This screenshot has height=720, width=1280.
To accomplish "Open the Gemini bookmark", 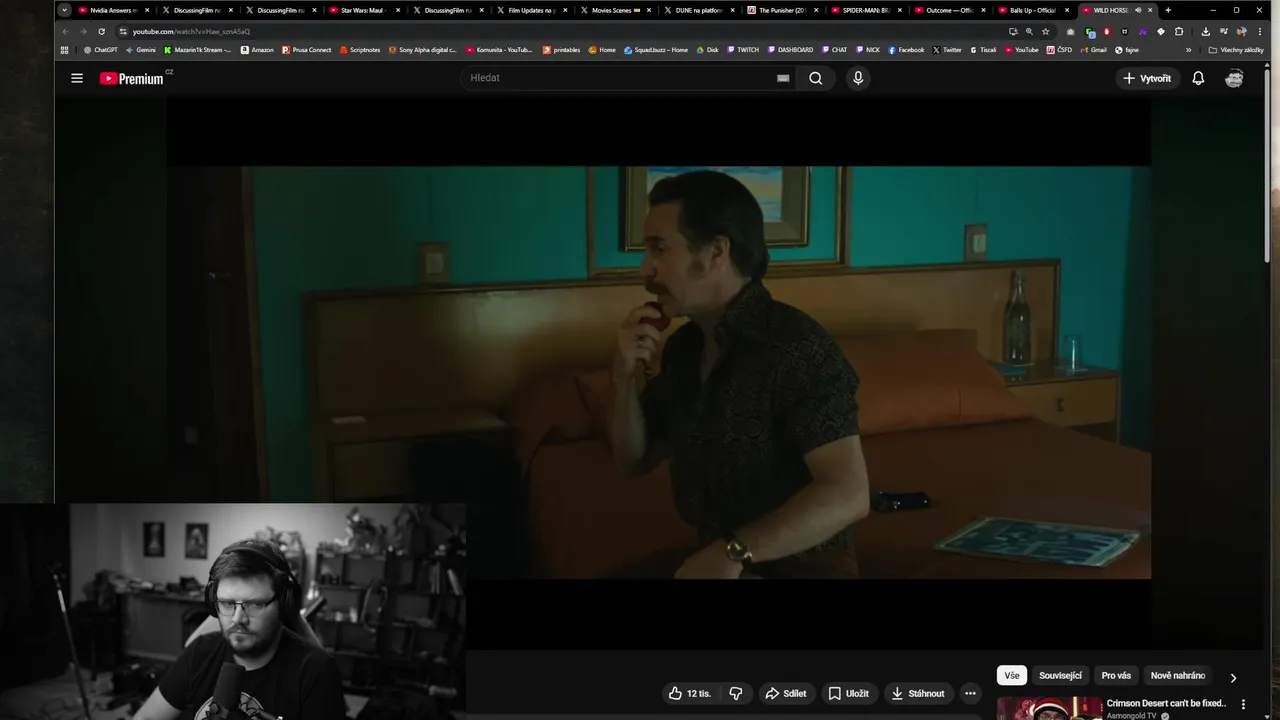I will (x=141, y=49).
